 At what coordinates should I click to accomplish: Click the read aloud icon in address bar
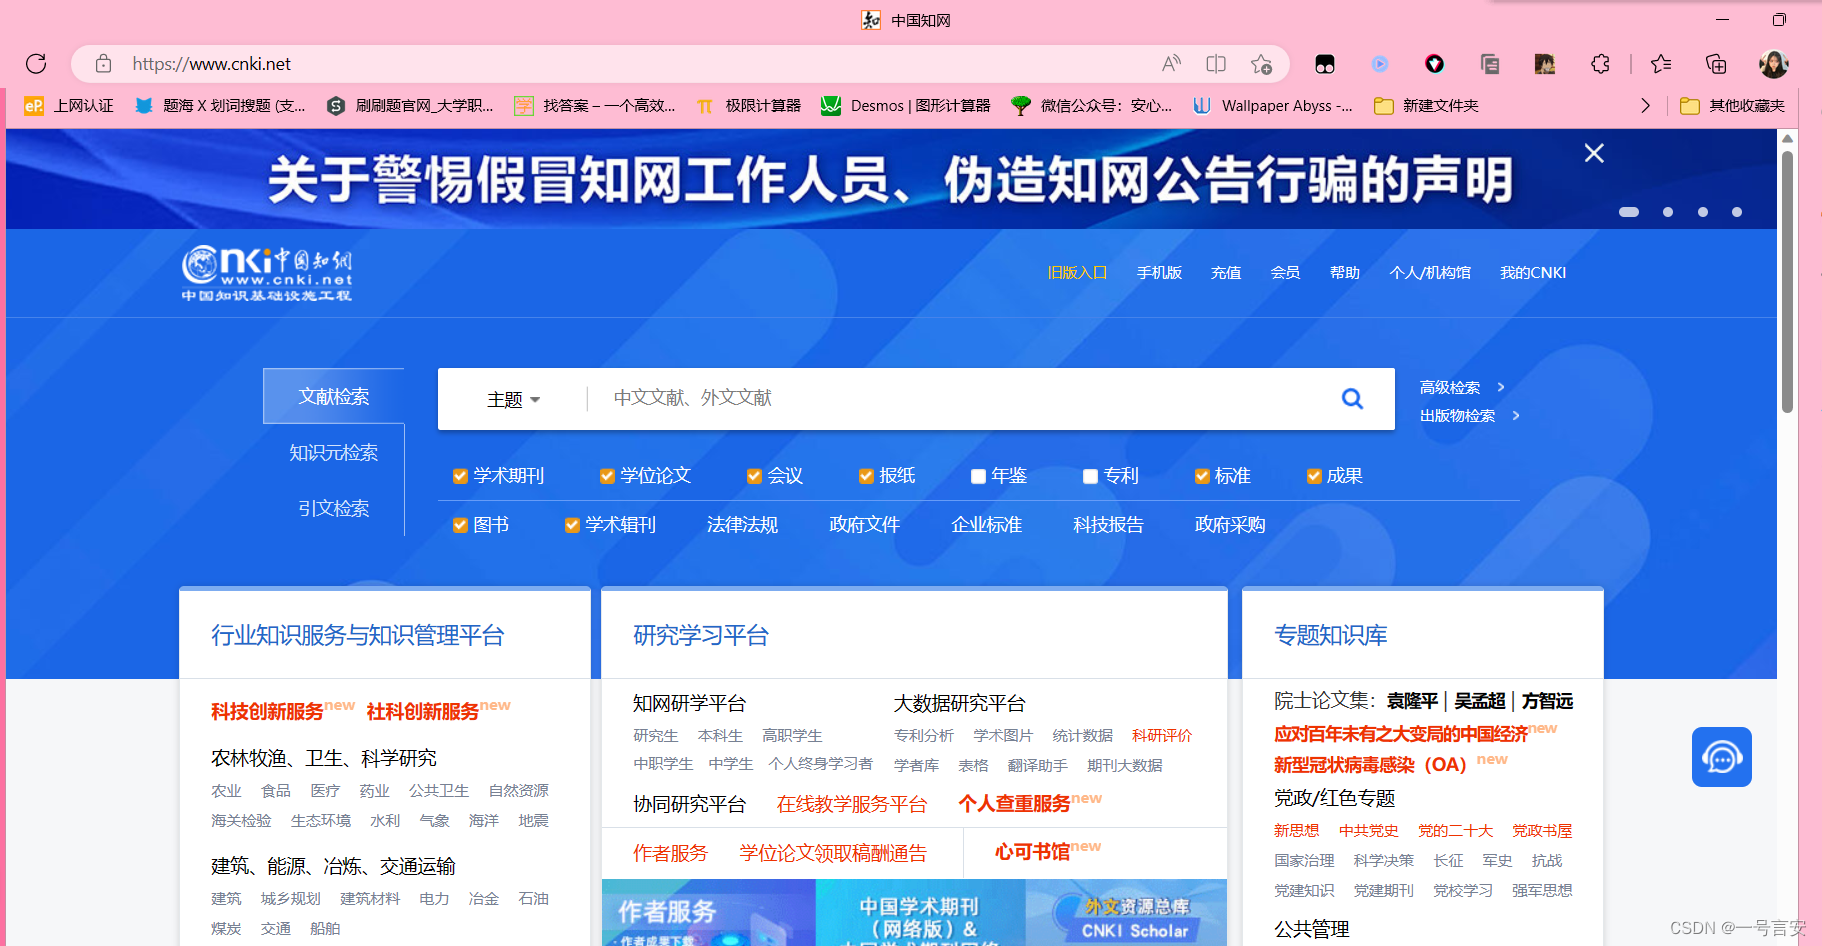click(1171, 64)
